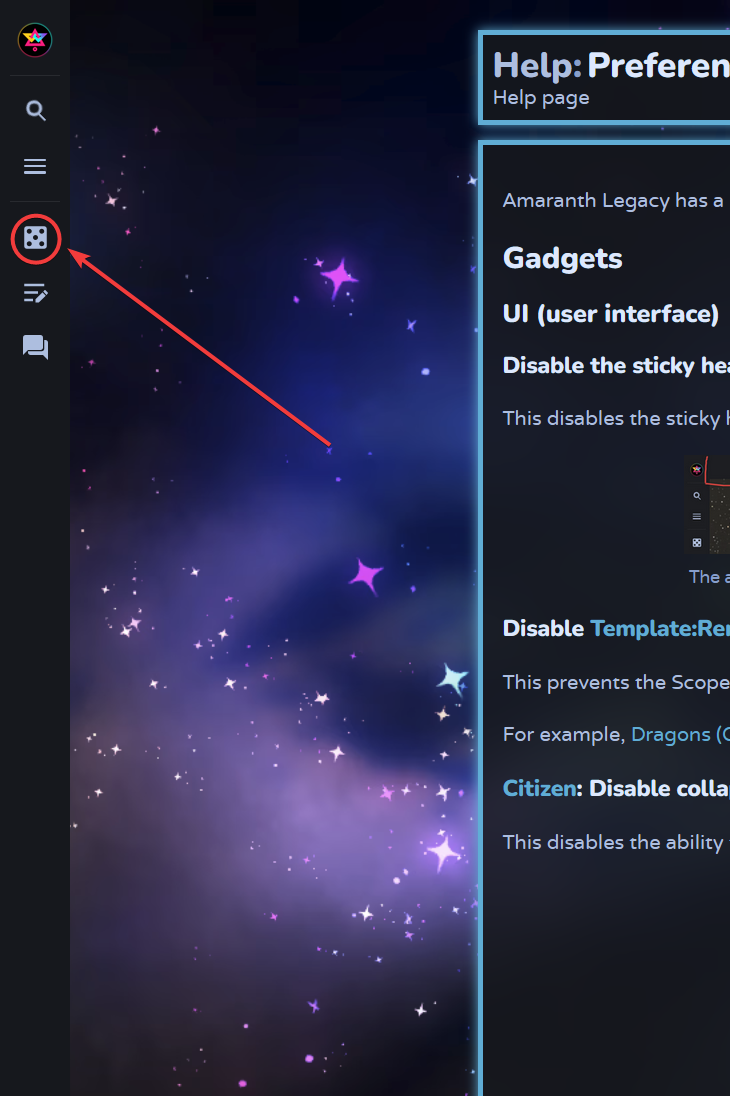Click the thumbnail caption text
The width and height of the screenshot is (730, 1096).
coord(704,577)
